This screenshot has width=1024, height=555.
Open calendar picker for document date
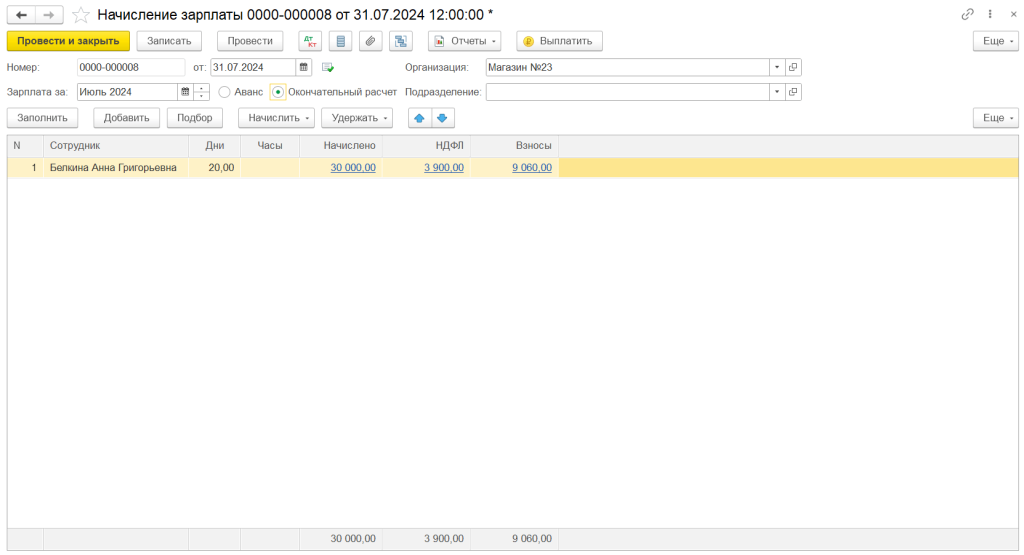304,67
